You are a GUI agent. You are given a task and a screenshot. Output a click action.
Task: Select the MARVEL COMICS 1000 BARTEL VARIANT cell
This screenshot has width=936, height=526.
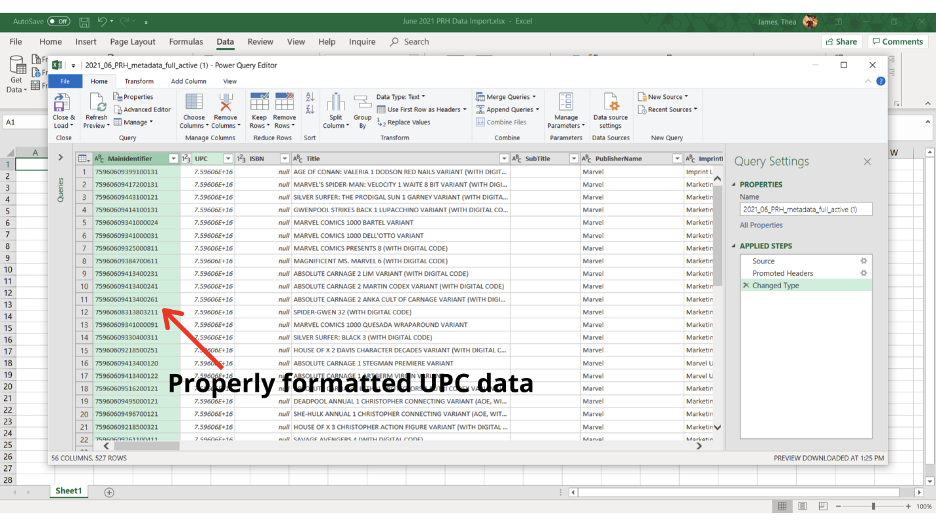click(x=400, y=223)
